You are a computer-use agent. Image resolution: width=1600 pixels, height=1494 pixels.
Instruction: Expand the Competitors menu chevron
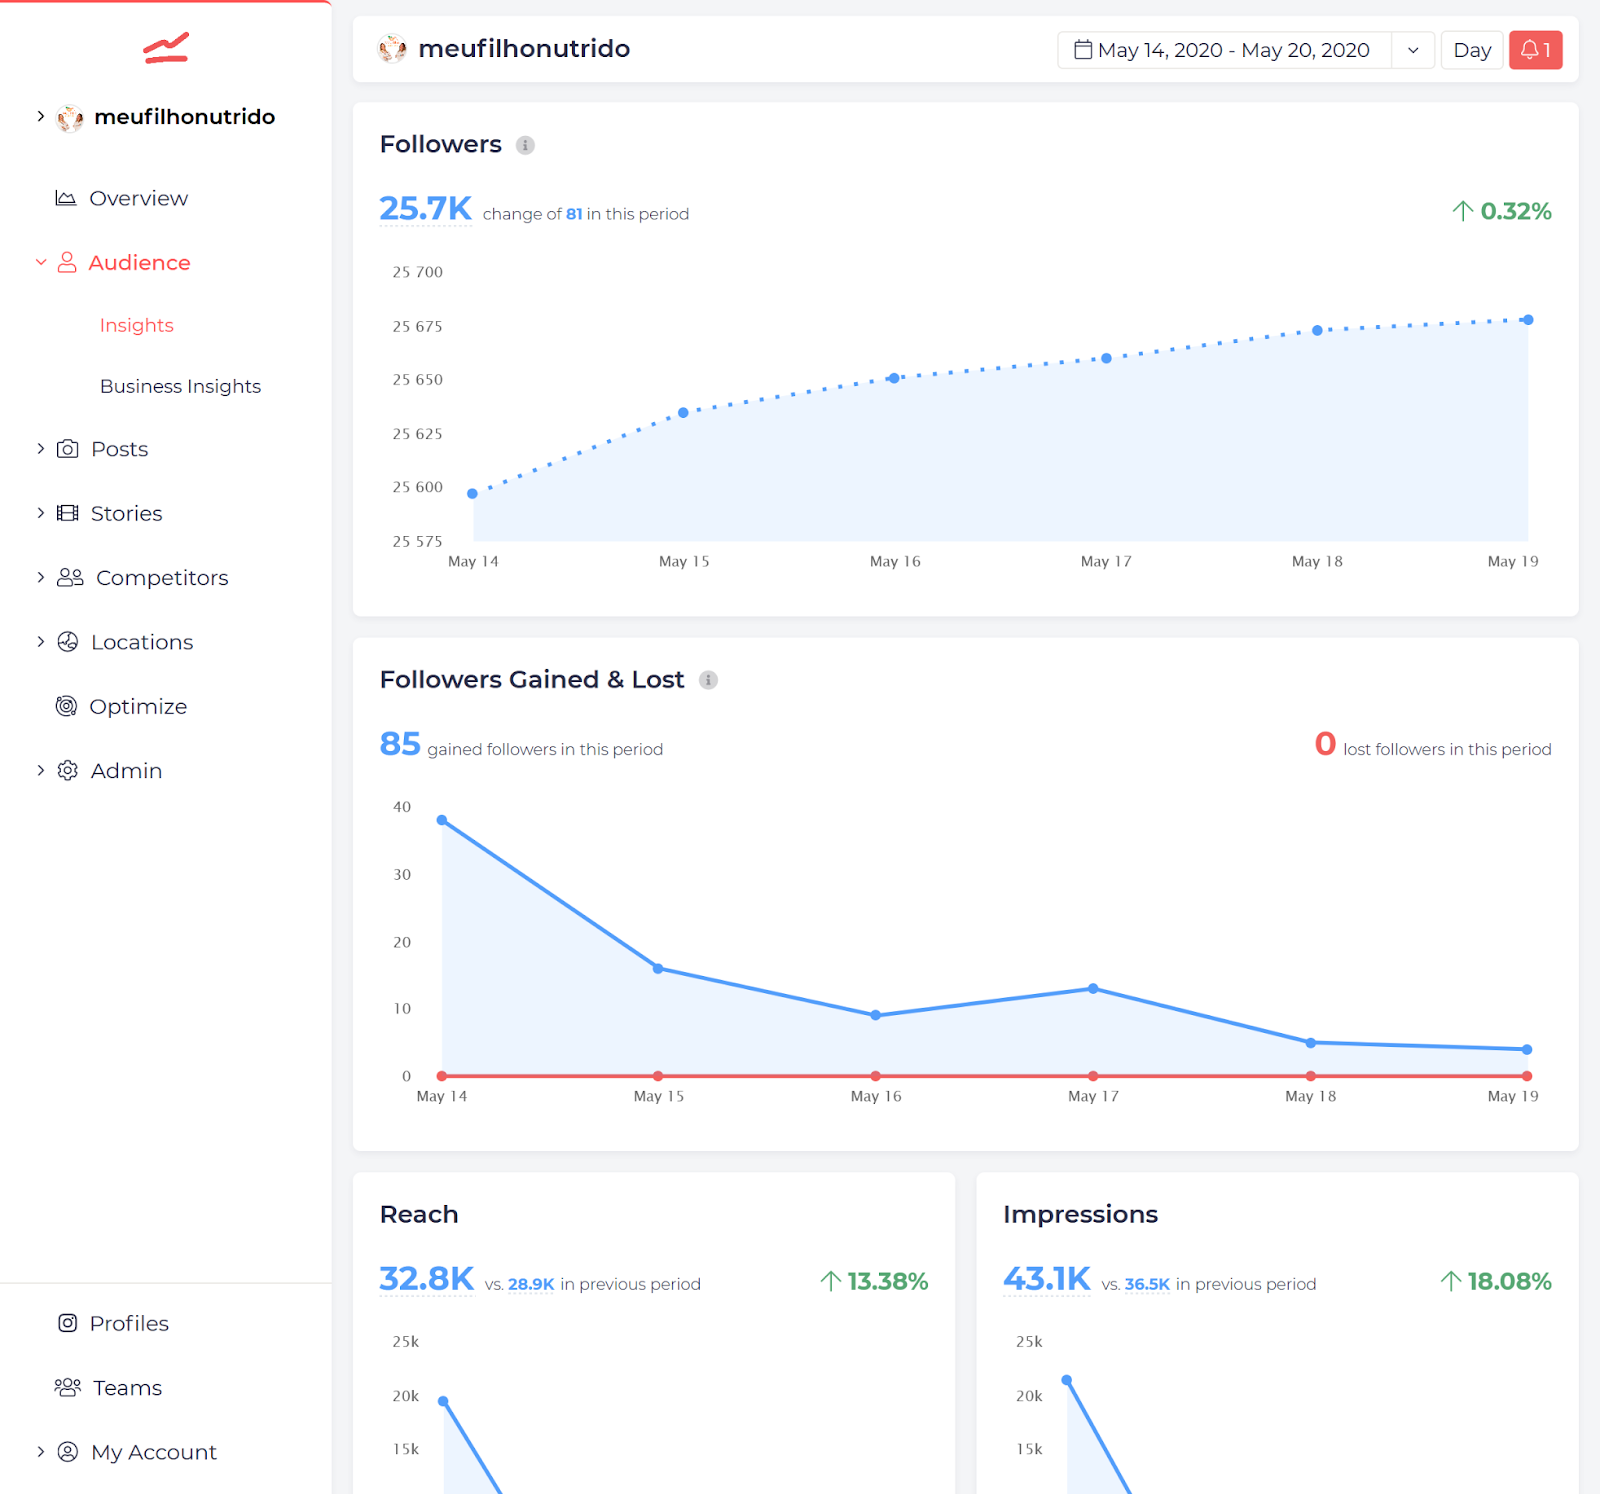(x=41, y=577)
